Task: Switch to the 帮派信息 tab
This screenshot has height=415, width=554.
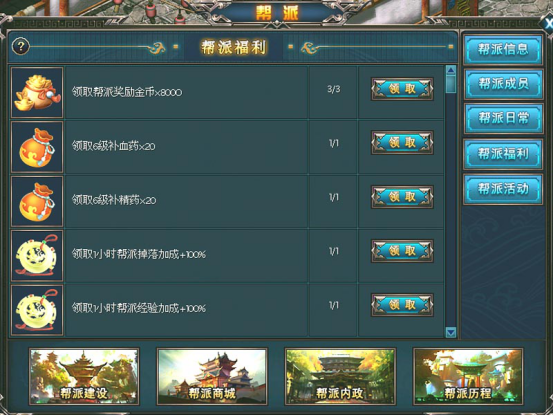Action: (503, 49)
